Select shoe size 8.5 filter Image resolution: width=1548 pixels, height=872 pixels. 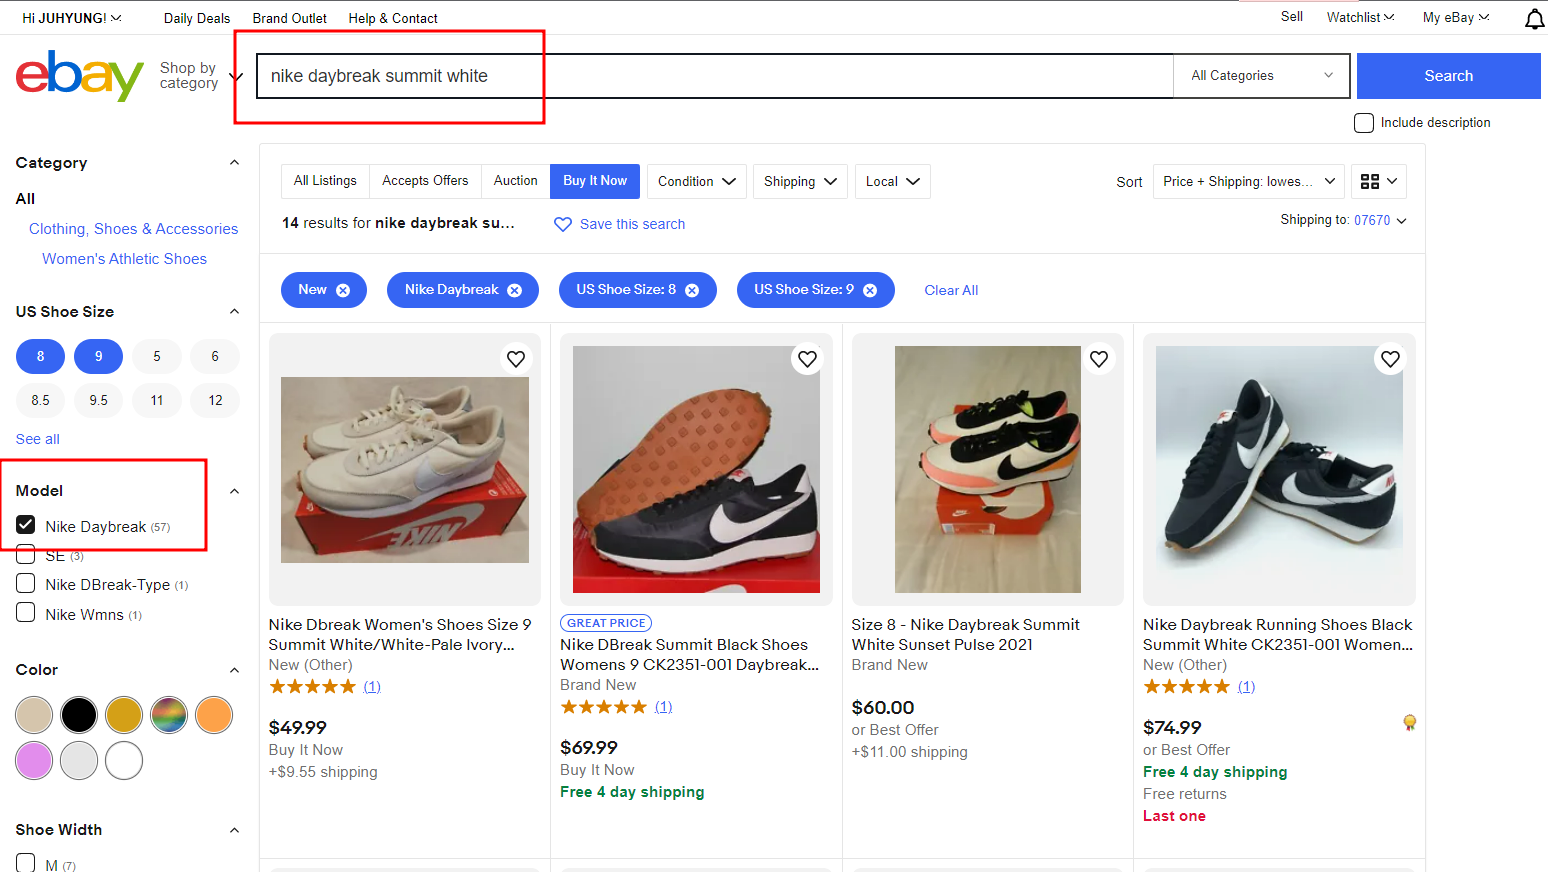click(40, 400)
